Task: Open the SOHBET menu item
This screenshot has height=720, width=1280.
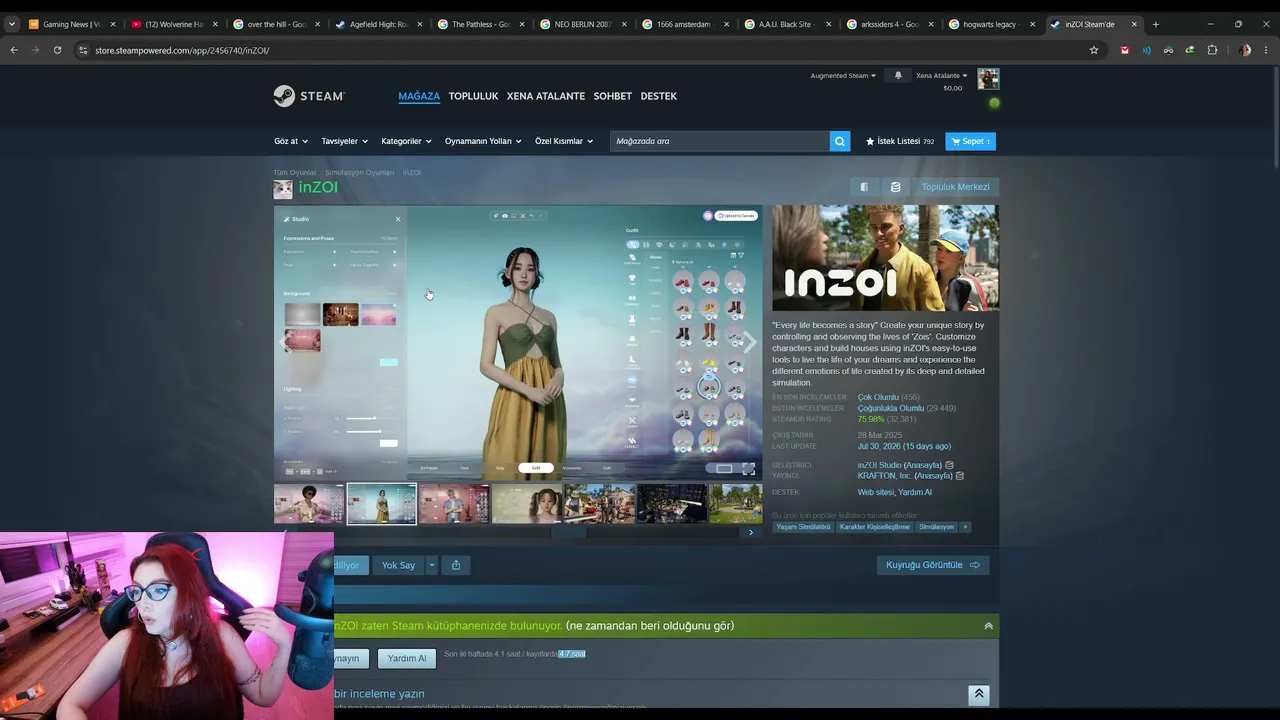Action: tap(613, 96)
